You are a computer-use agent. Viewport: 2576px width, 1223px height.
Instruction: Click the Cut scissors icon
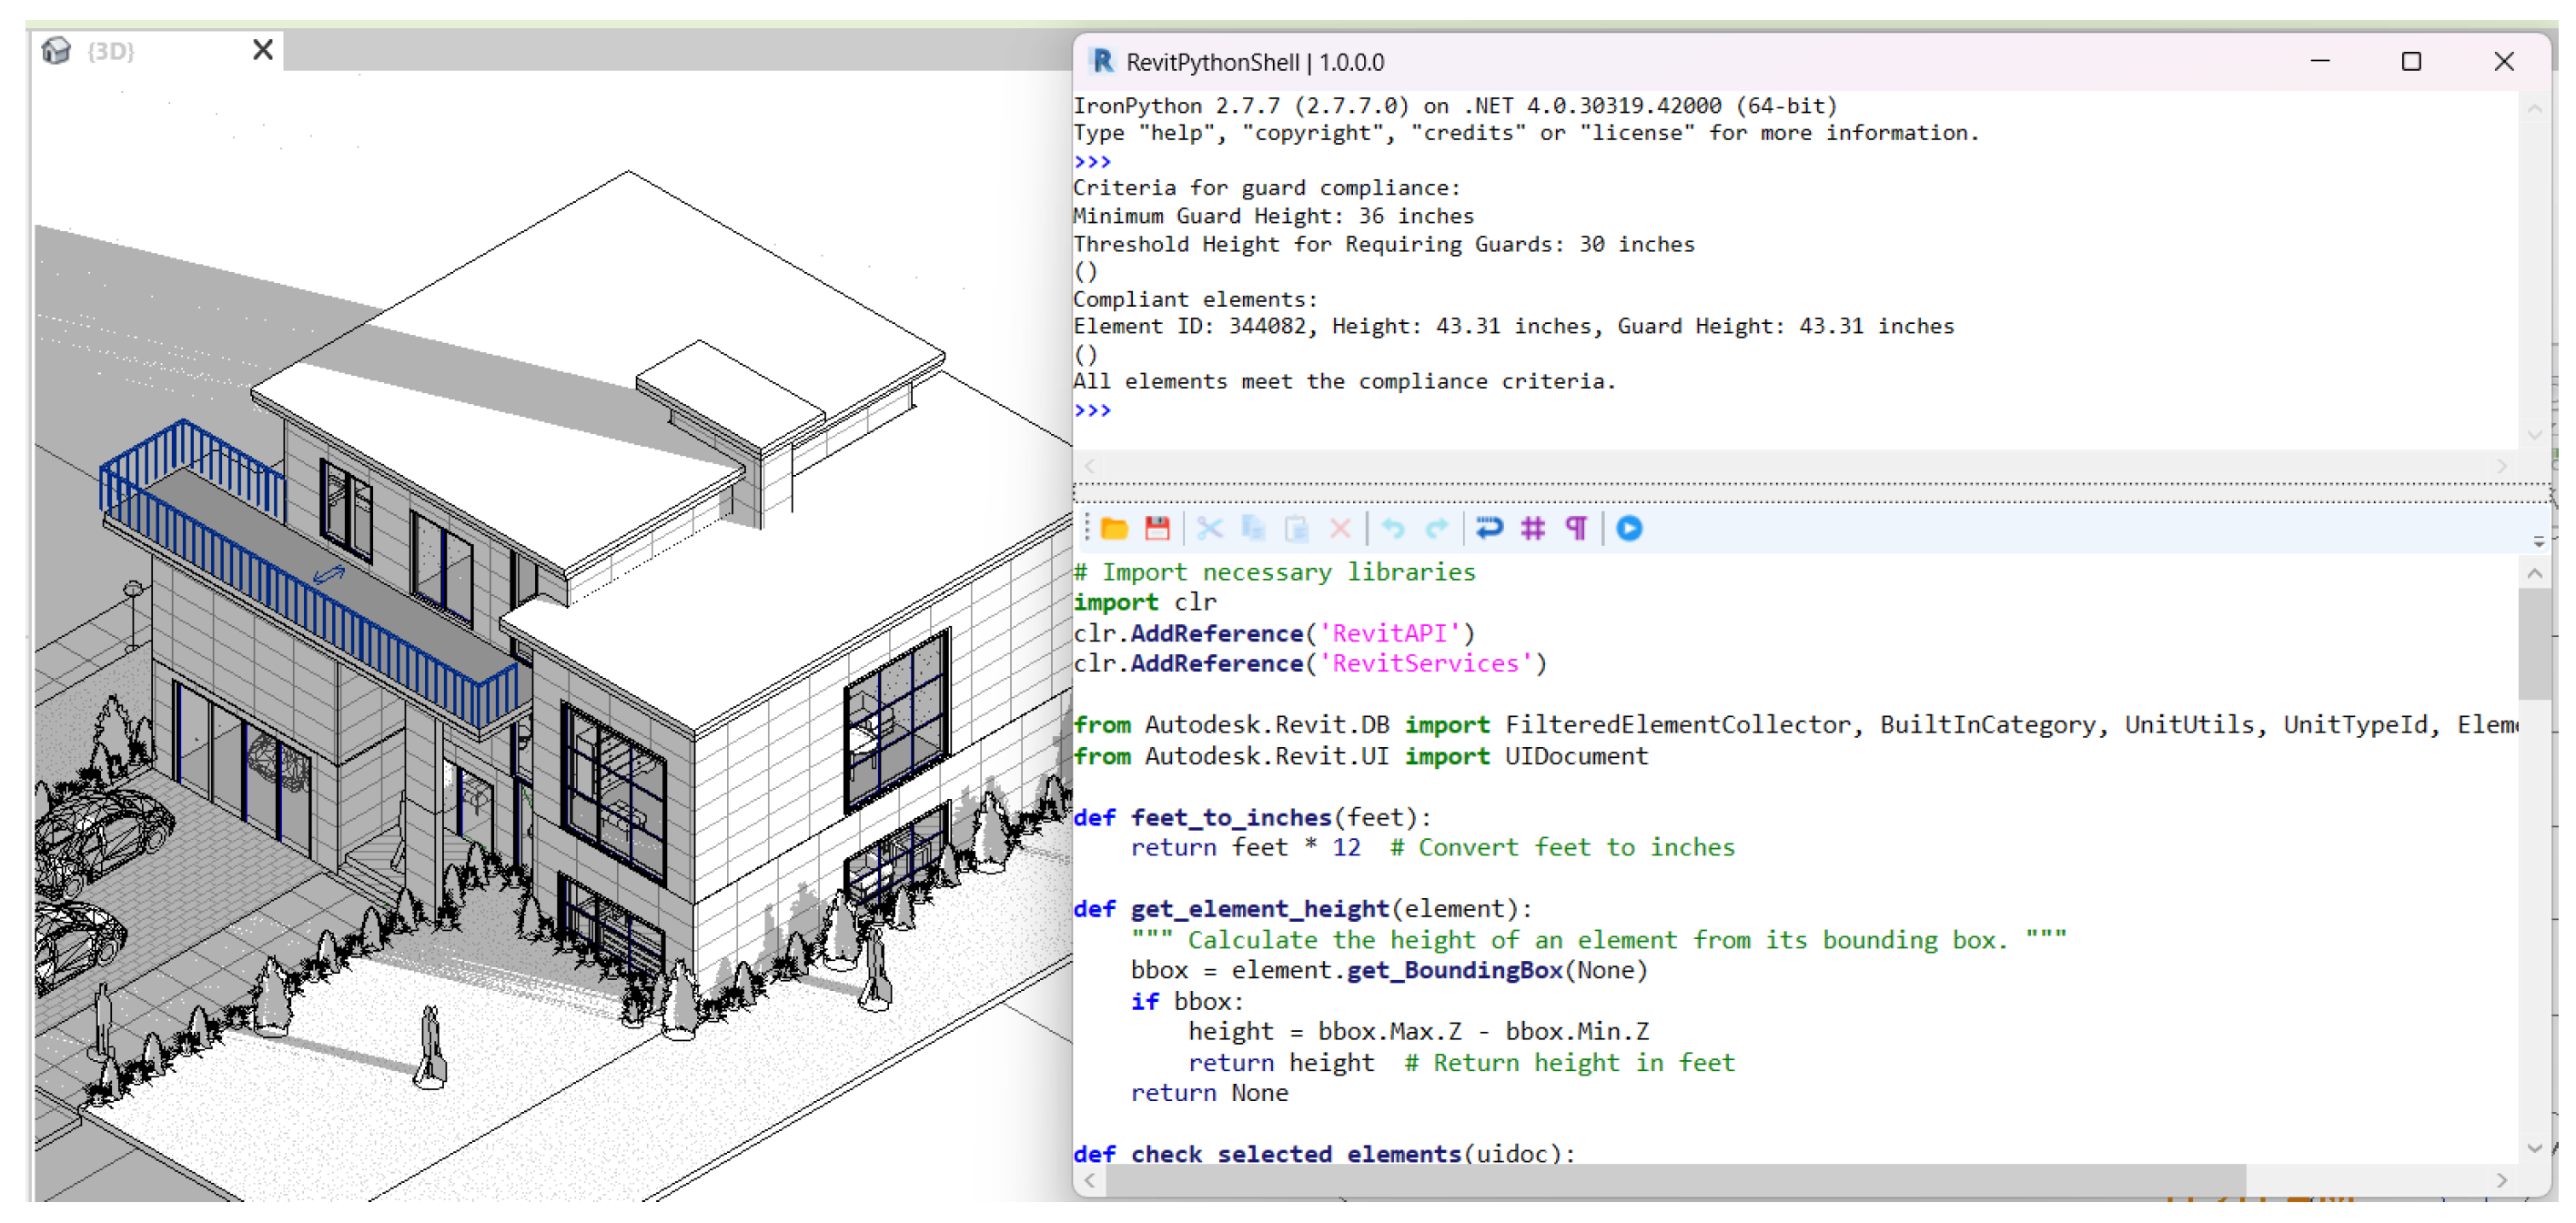click(x=1209, y=528)
